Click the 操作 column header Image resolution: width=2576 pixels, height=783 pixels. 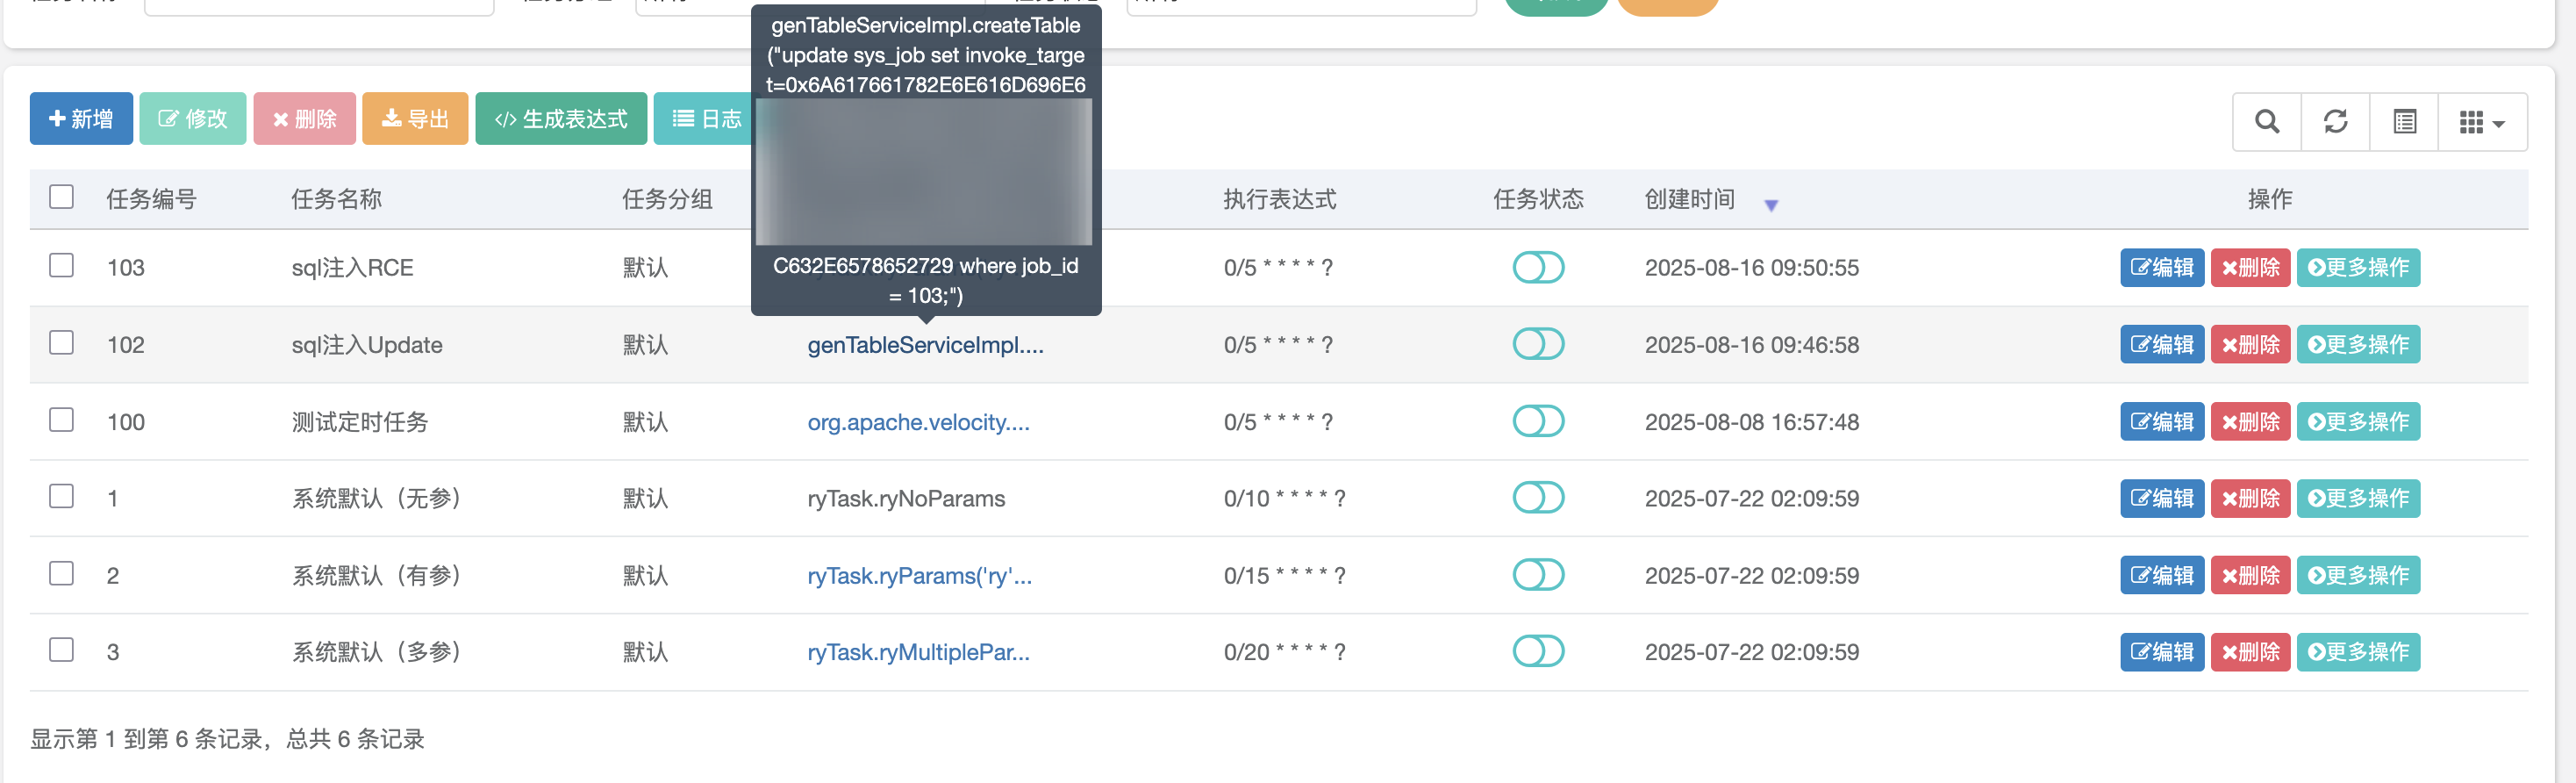(x=2269, y=199)
